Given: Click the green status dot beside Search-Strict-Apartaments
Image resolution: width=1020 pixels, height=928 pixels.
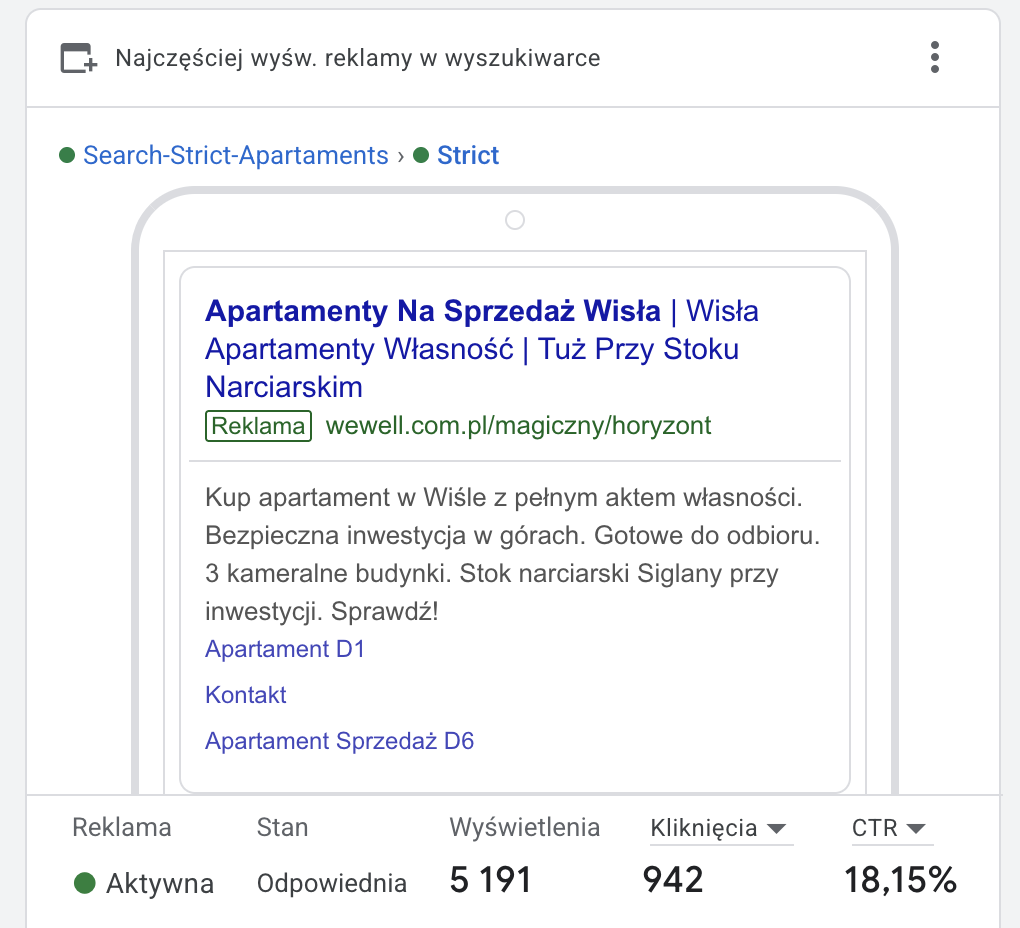Looking at the screenshot, I should 68,156.
